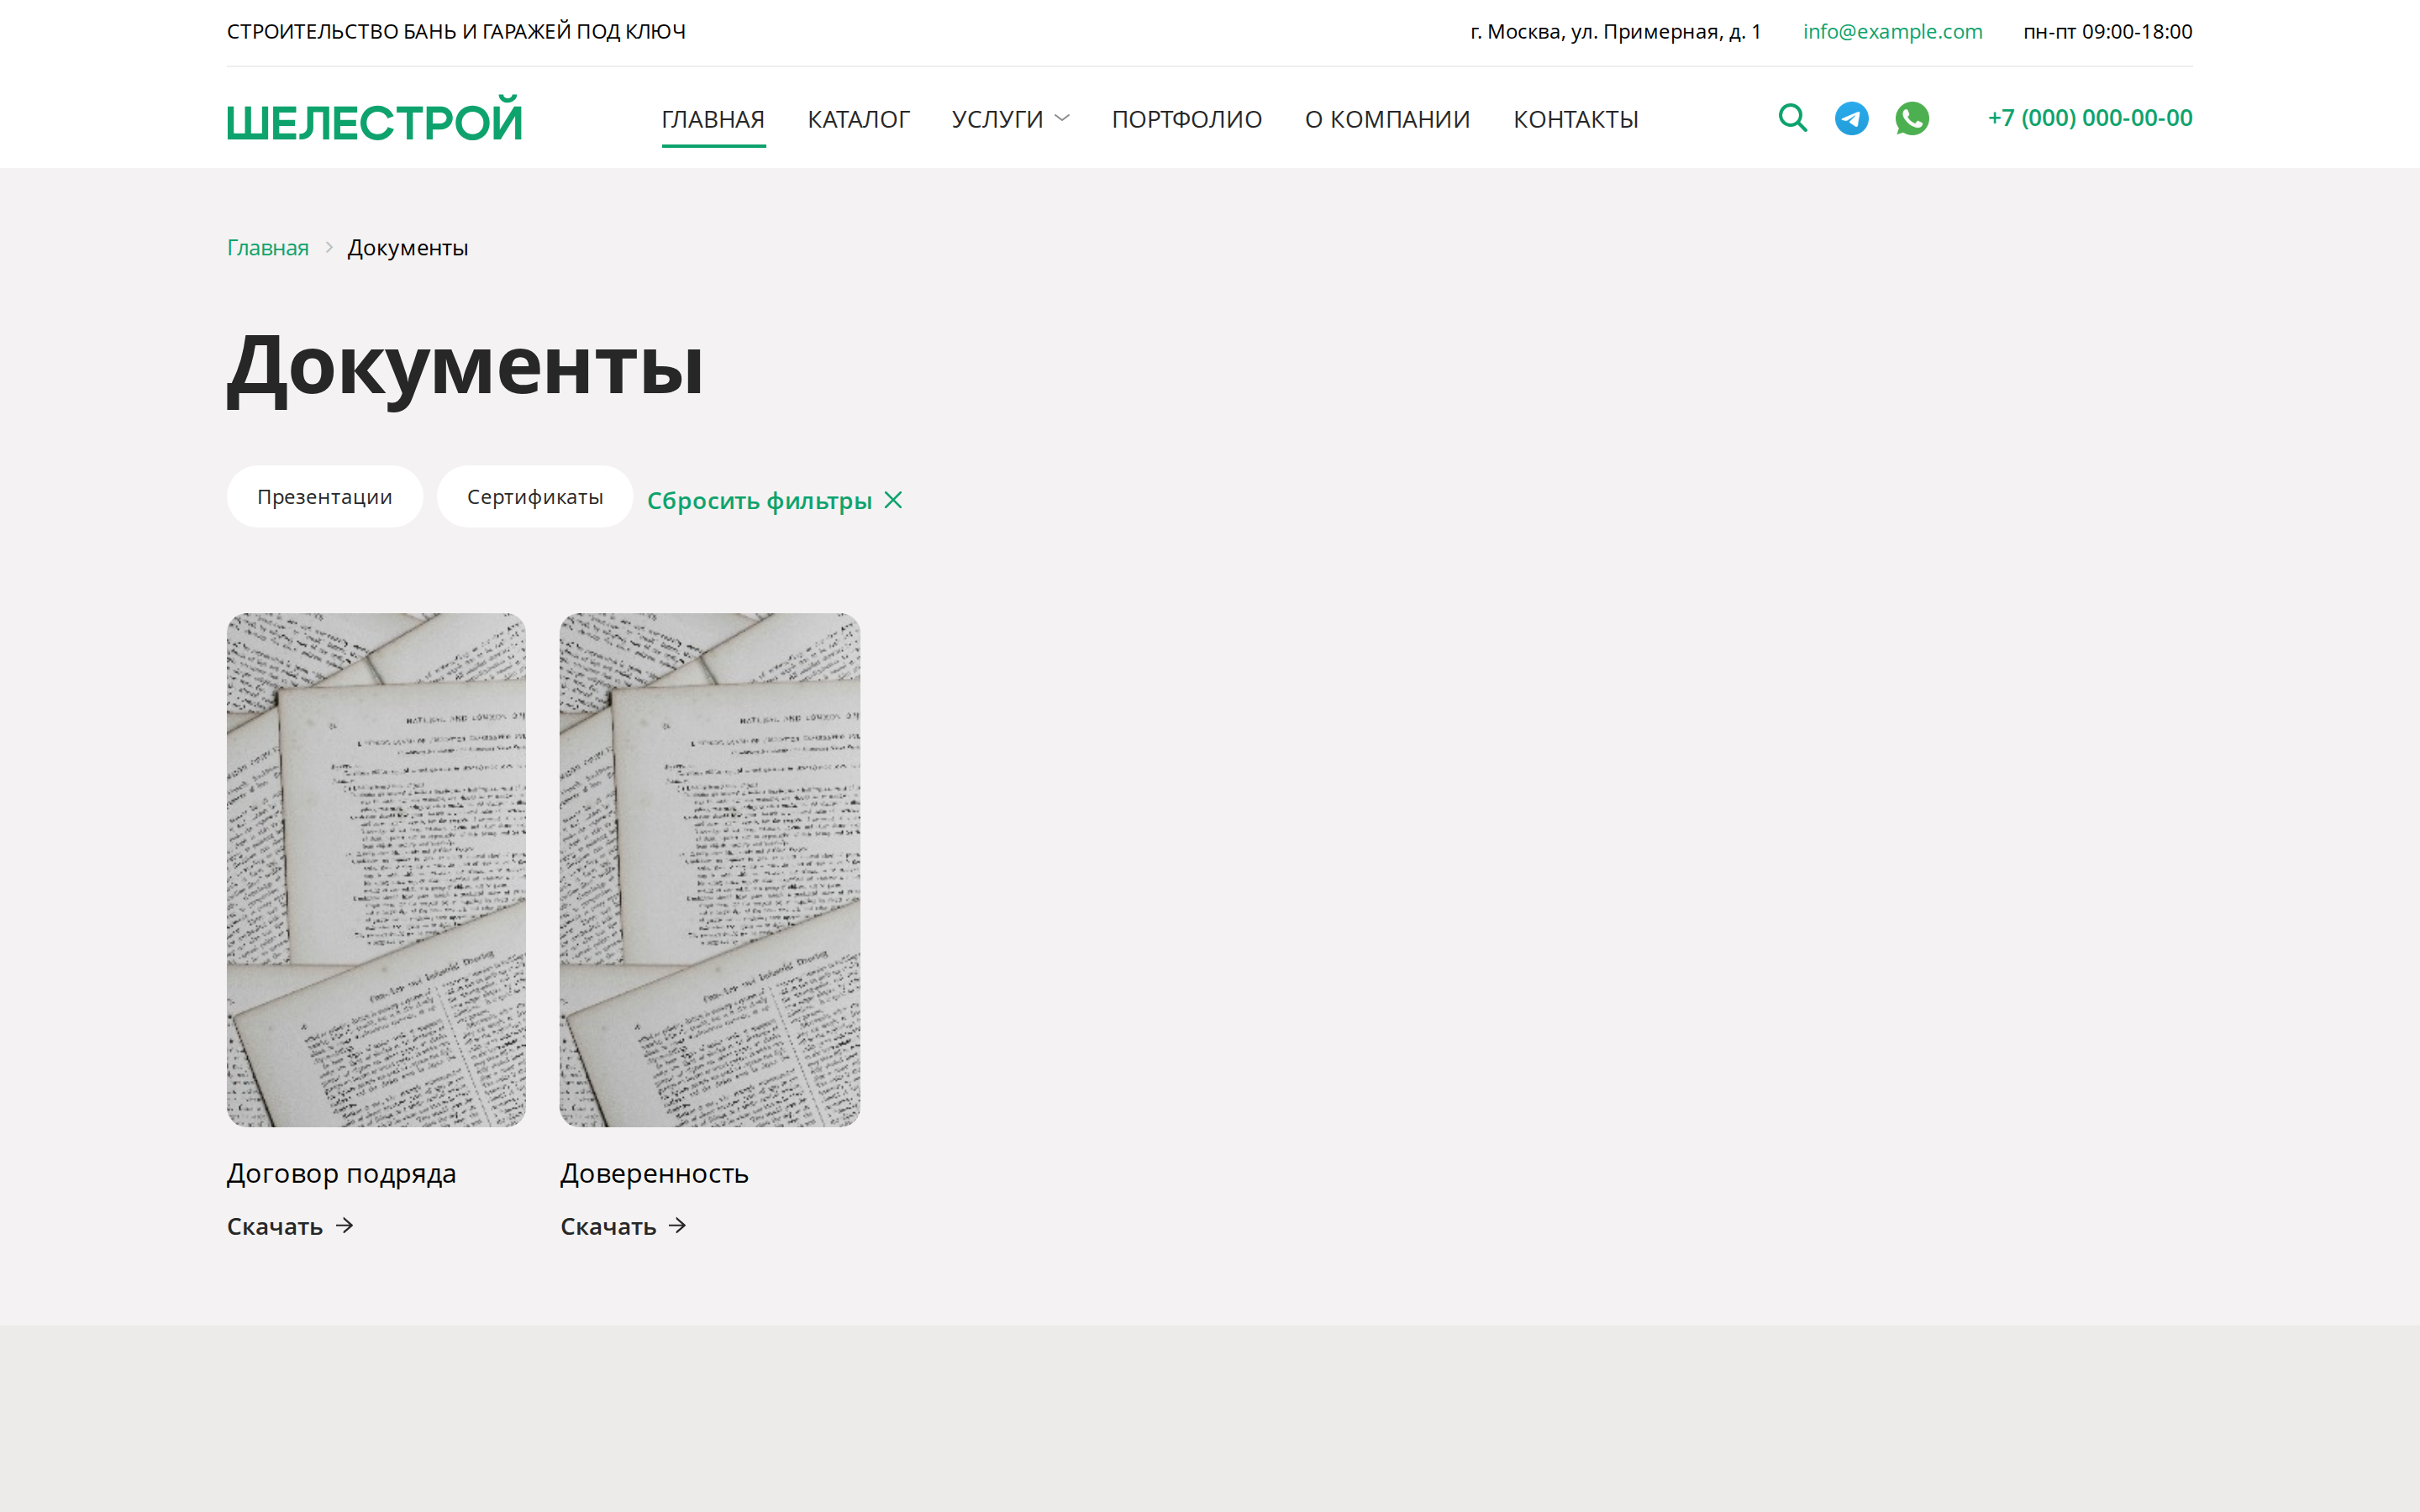Open the search magnifier icon

[x=1792, y=118]
